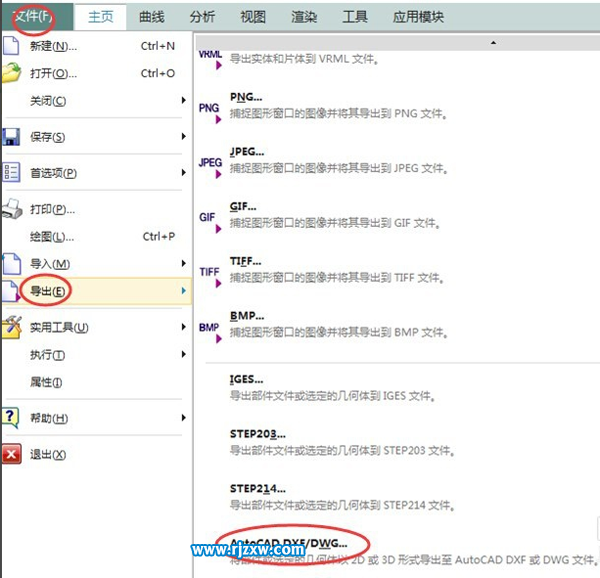Choose 退出(X) menu entry

(x=96, y=454)
